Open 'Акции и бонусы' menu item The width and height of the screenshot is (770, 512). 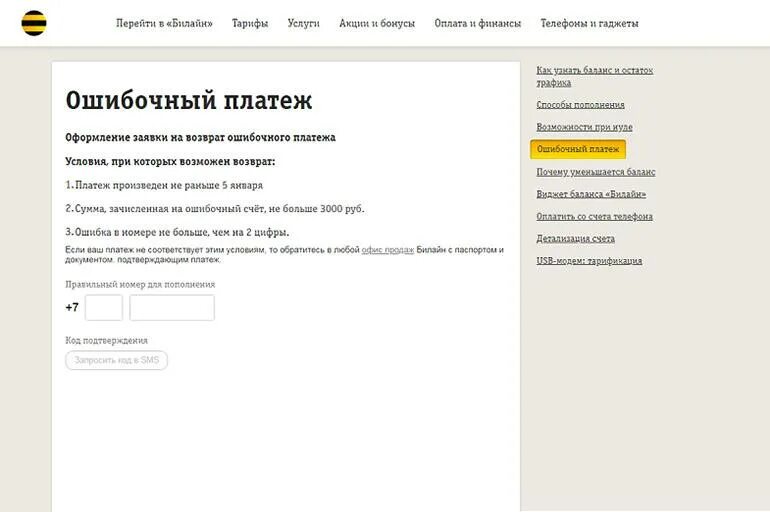pos(377,24)
